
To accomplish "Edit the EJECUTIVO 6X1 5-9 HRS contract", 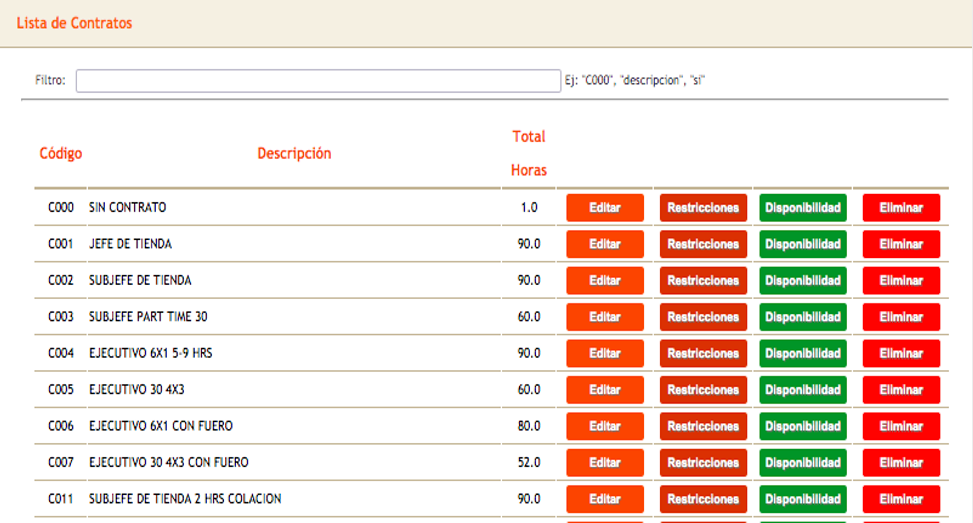I will click(x=605, y=354).
